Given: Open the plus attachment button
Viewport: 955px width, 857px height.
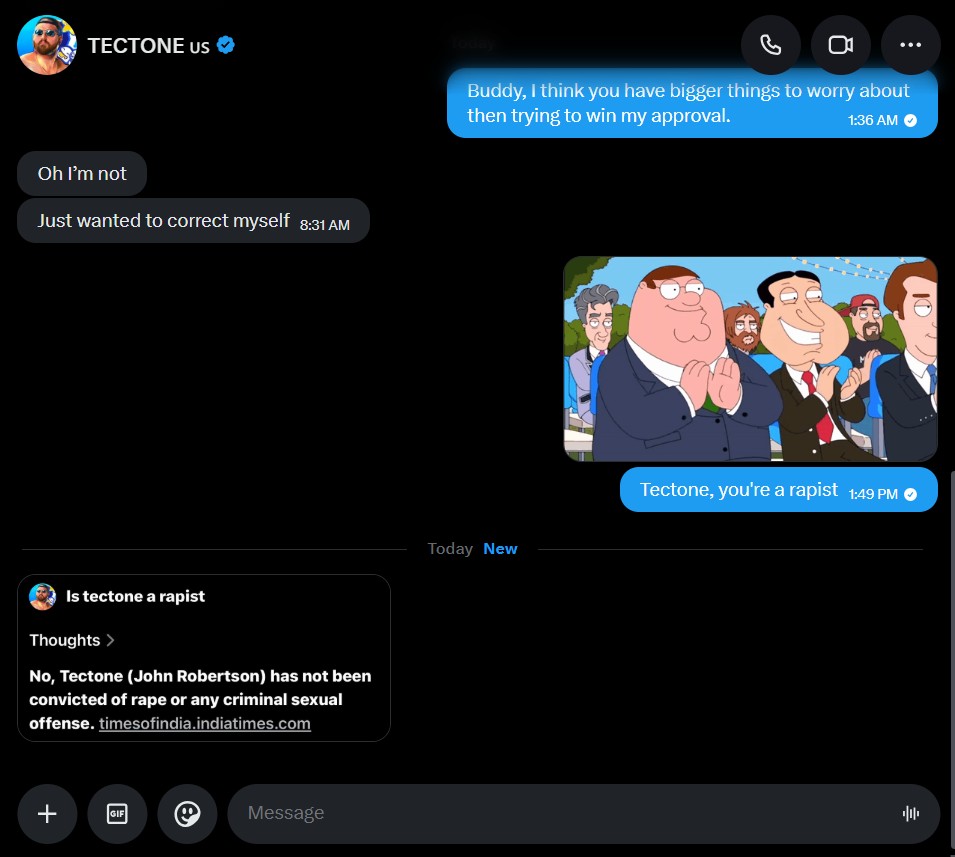Looking at the screenshot, I should pos(47,814).
